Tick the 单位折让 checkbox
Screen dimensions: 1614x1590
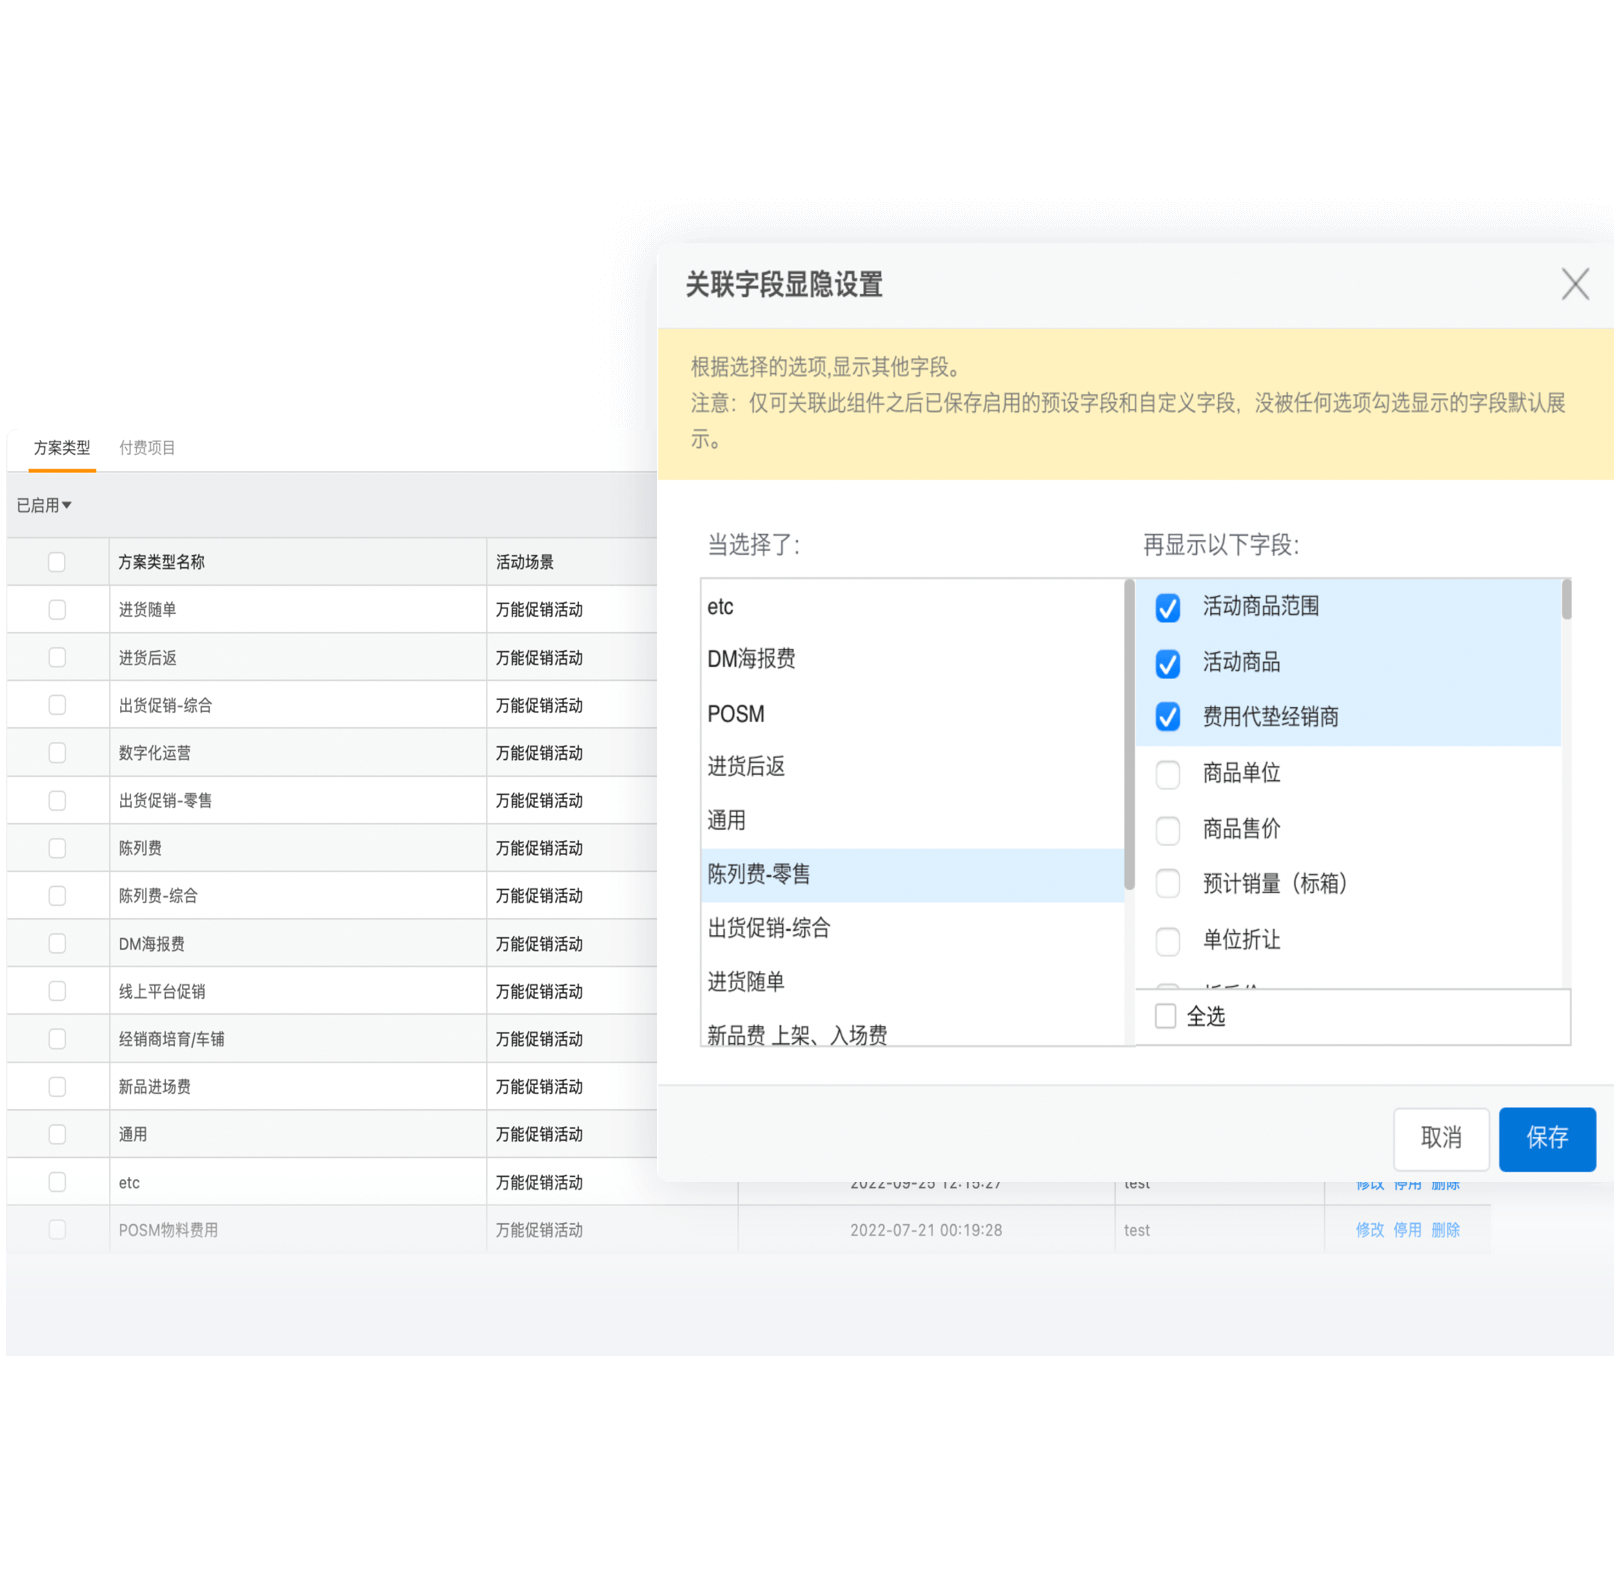[x=1167, y=940]
